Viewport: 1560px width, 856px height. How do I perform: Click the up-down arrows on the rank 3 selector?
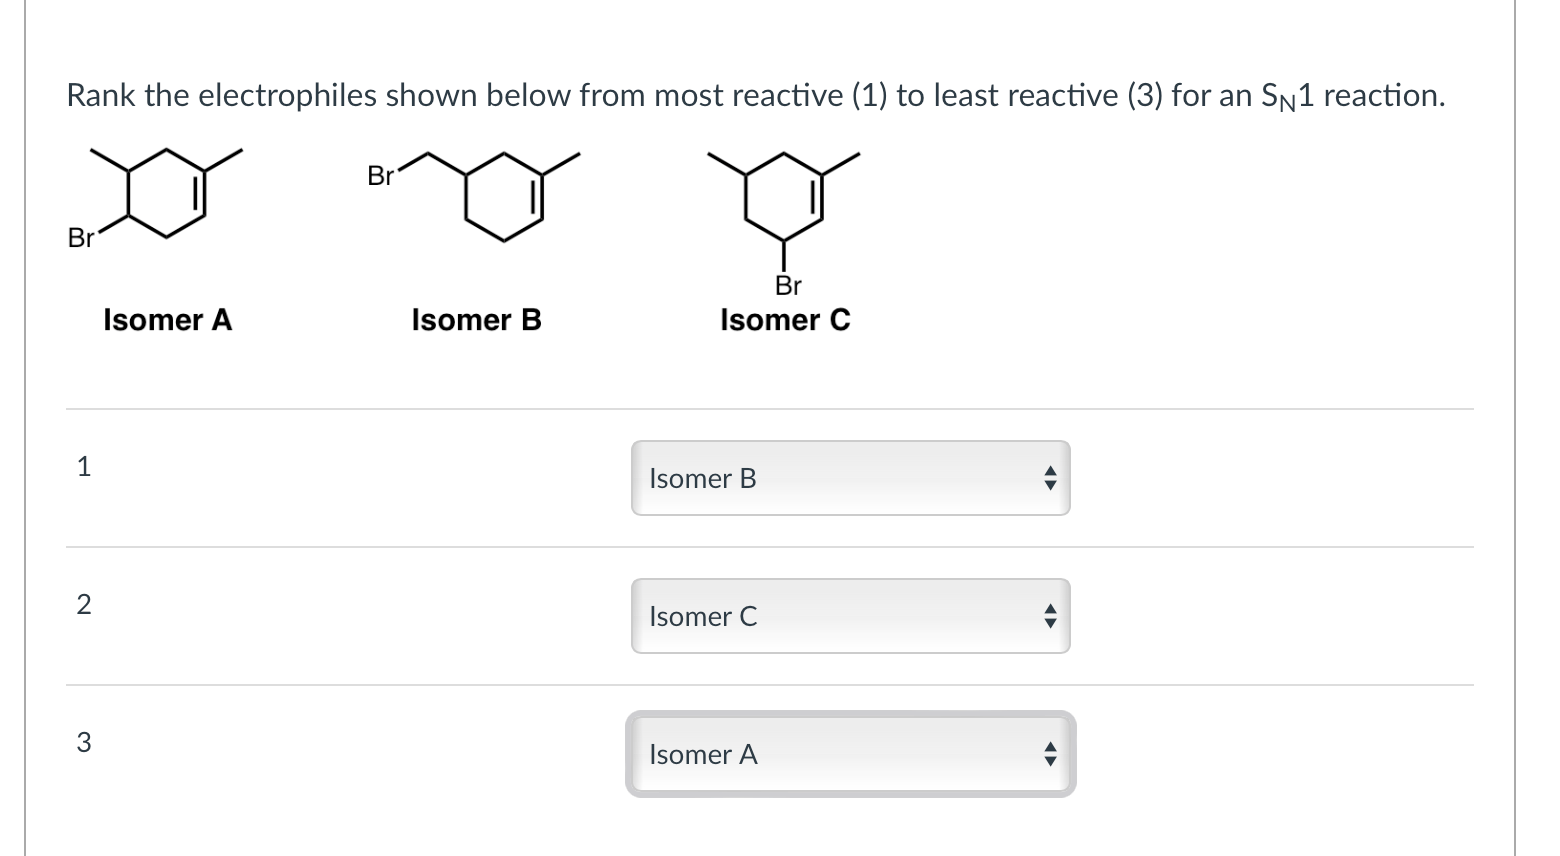(1048, 755)
